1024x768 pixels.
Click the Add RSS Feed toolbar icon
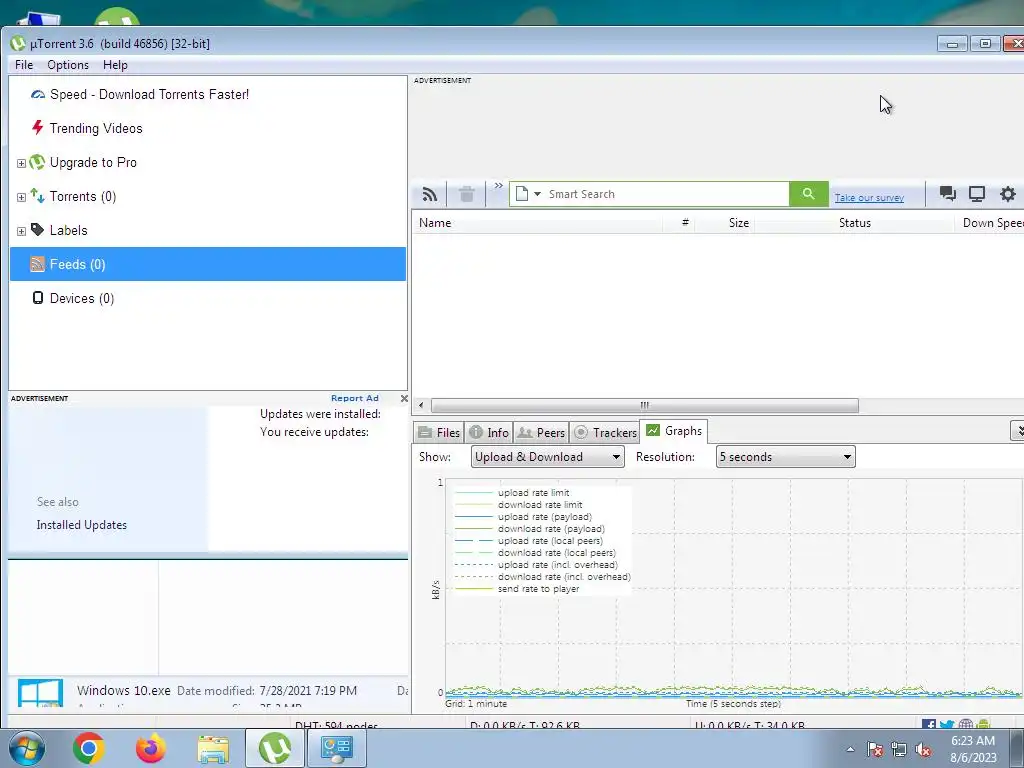(x=430, y=194)
